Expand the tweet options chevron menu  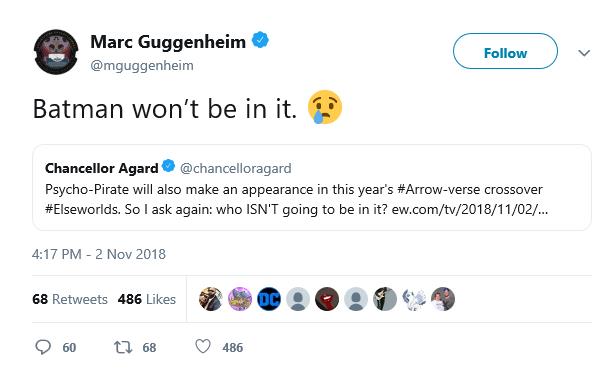coord(584,53)
